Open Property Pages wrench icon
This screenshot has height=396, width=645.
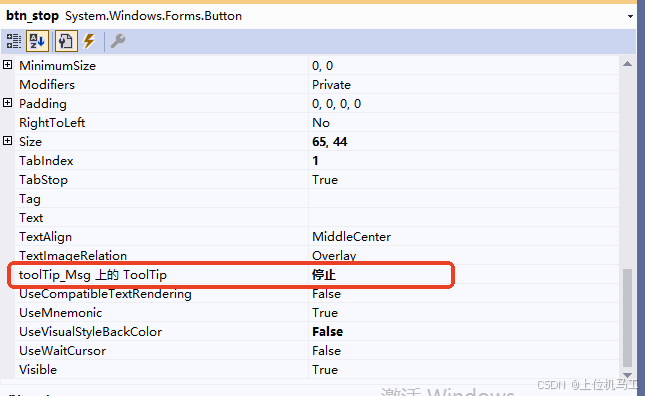pos(118,41)
